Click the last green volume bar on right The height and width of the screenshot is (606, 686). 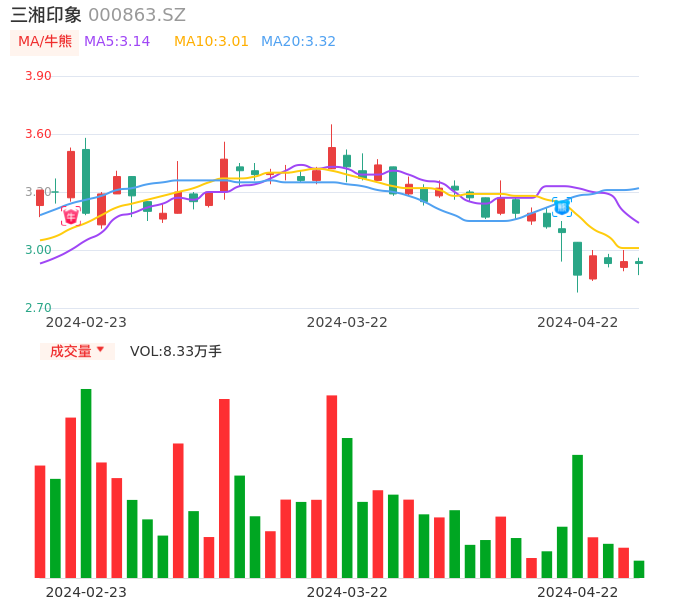(639, 569)
